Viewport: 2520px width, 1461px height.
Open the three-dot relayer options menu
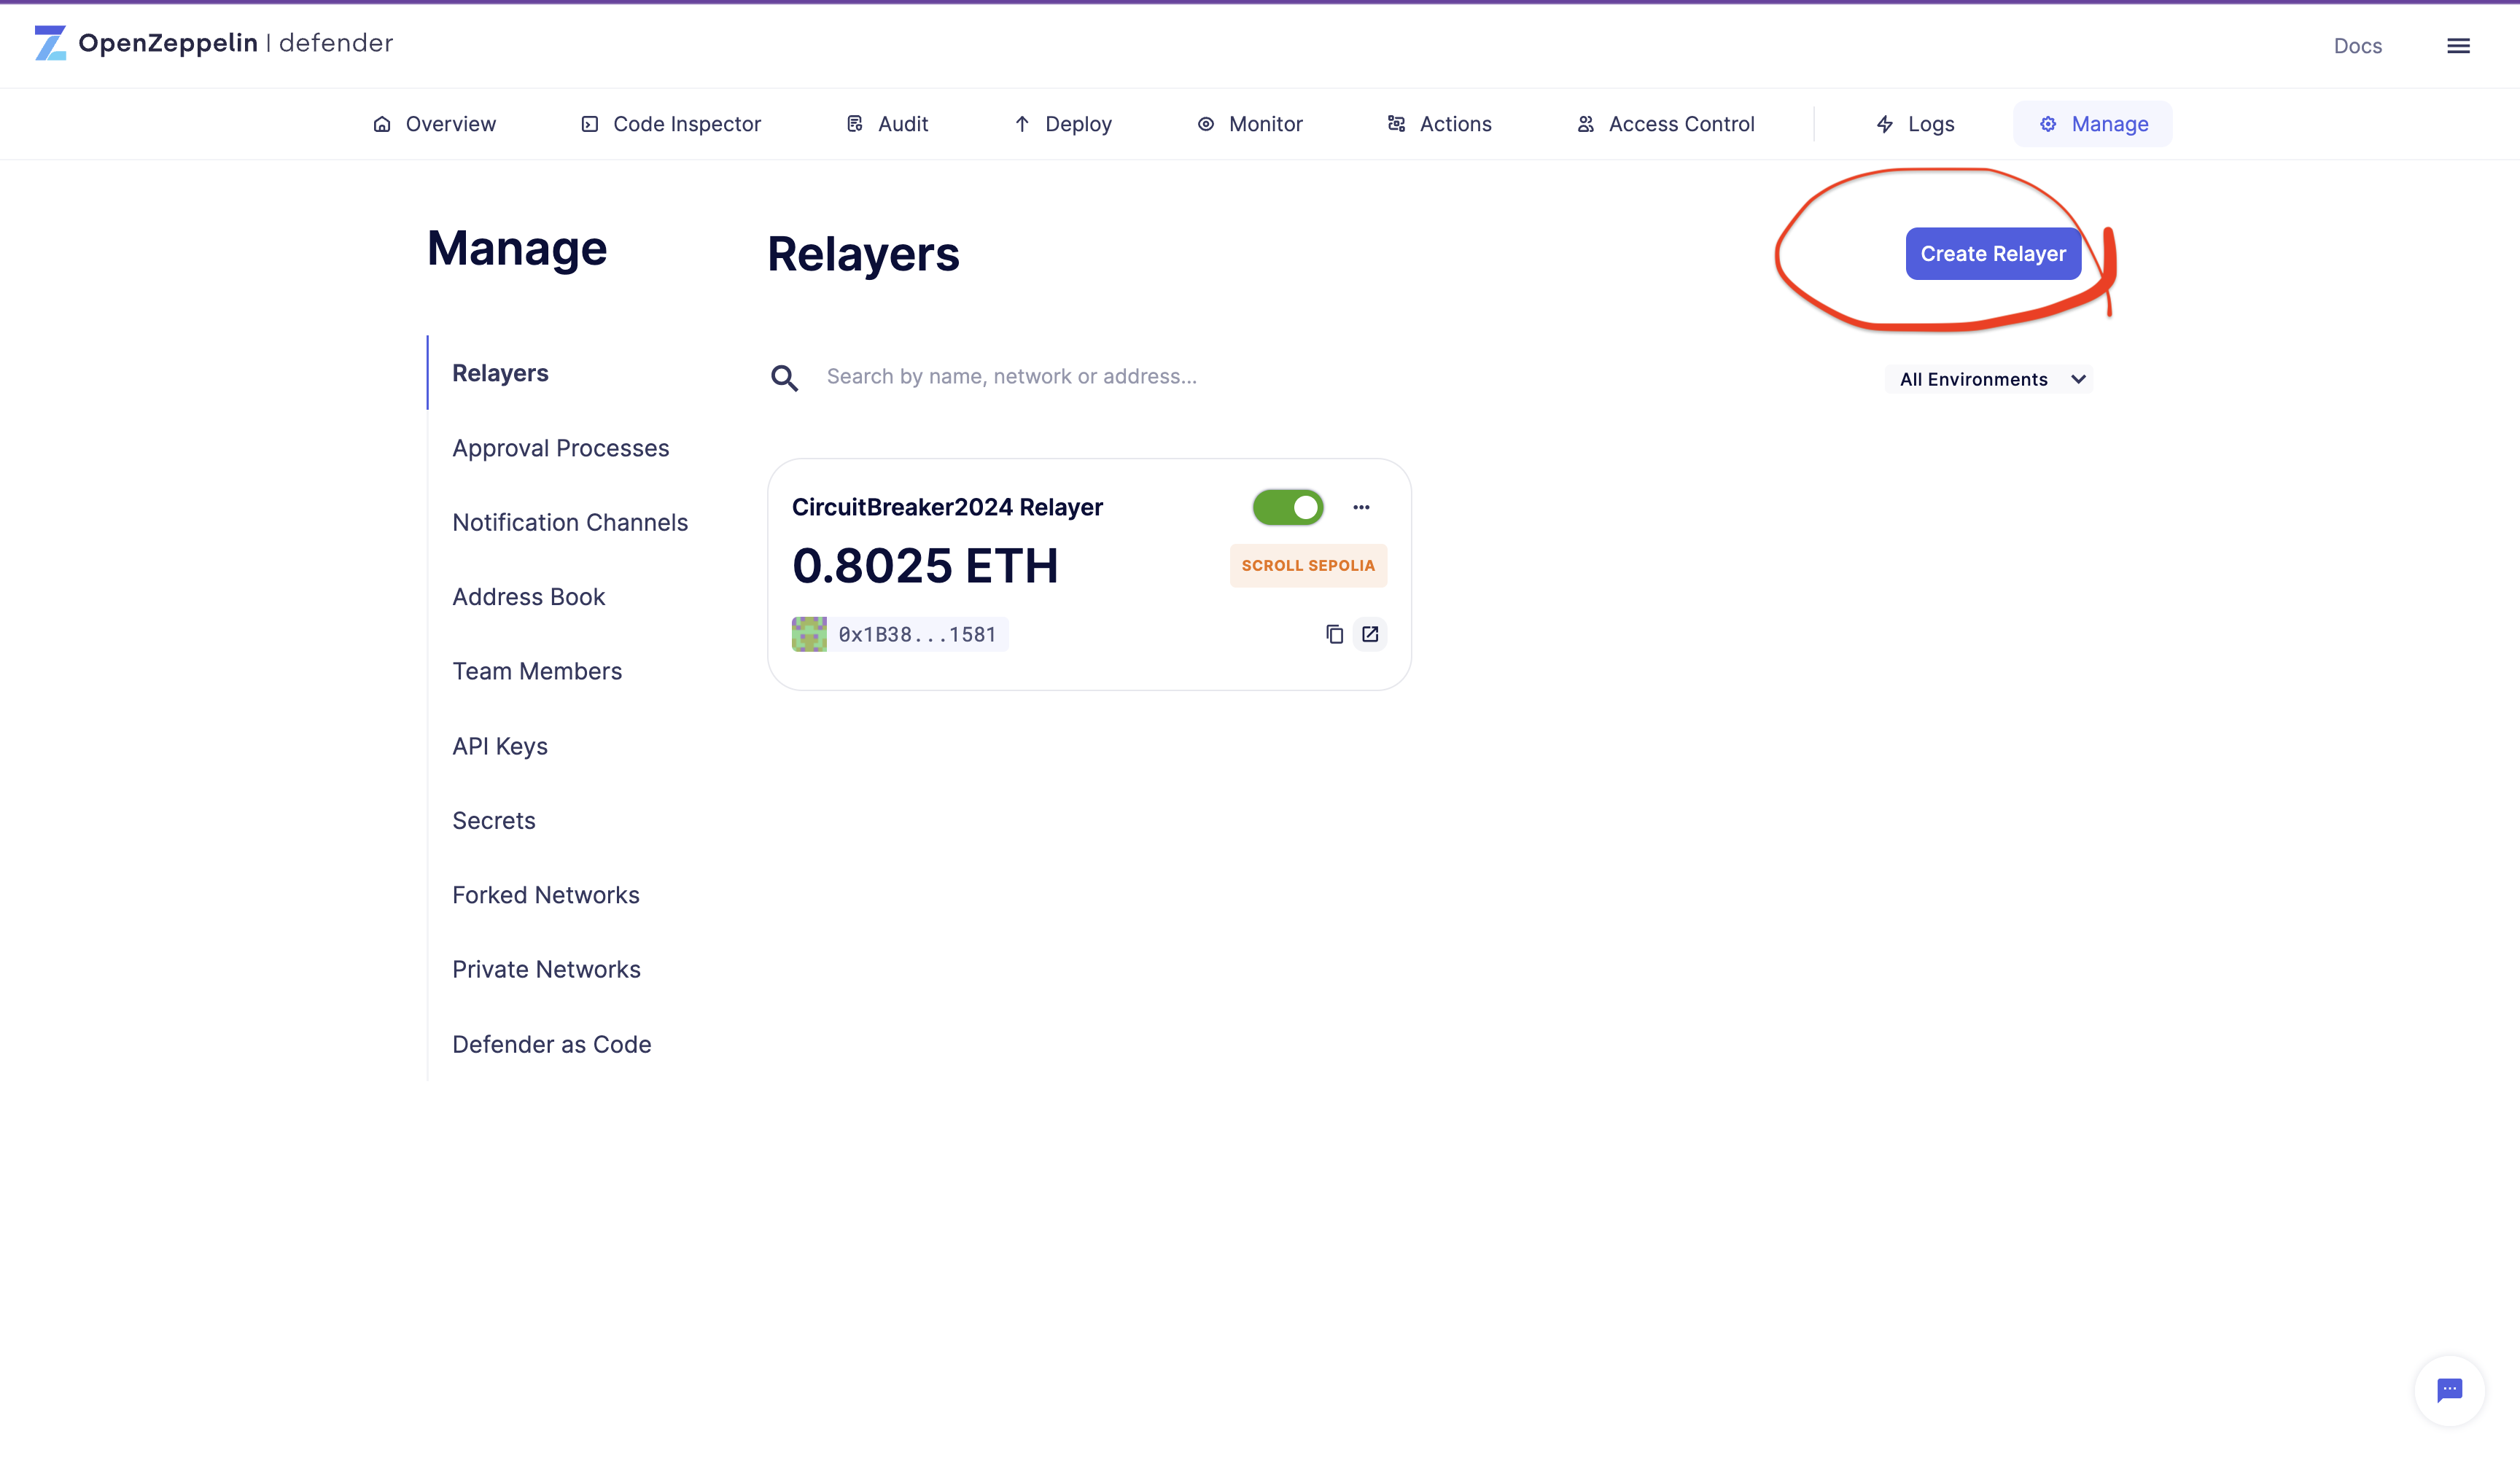[1361, 507]
